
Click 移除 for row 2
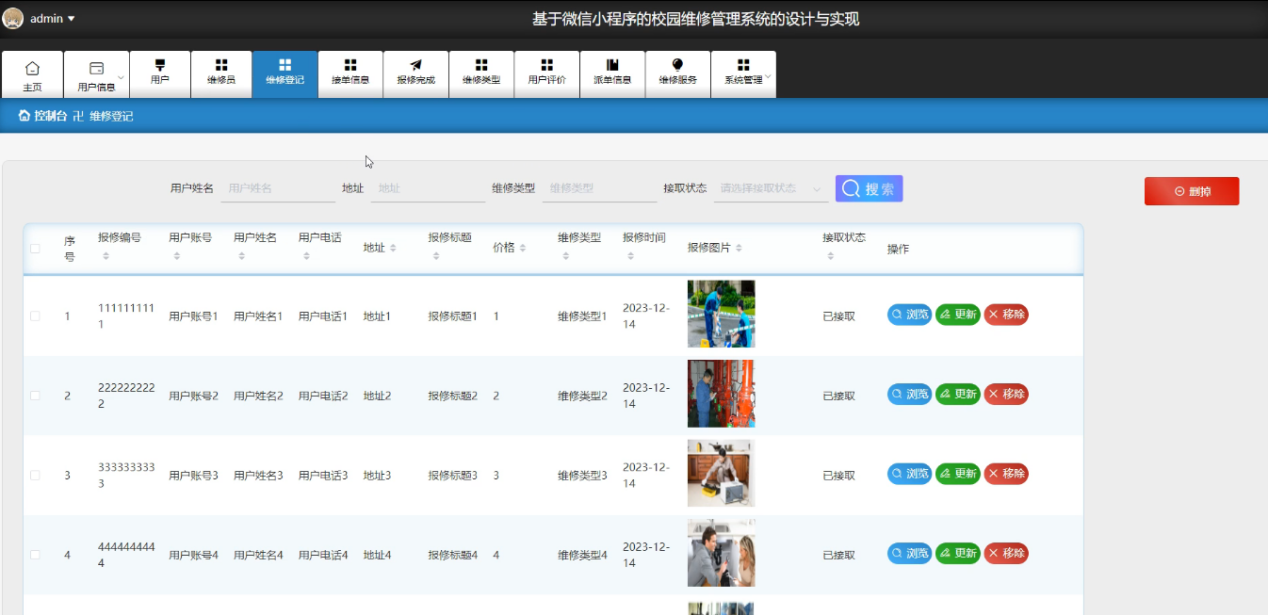pyautogui.click(x=1006, y=394)
